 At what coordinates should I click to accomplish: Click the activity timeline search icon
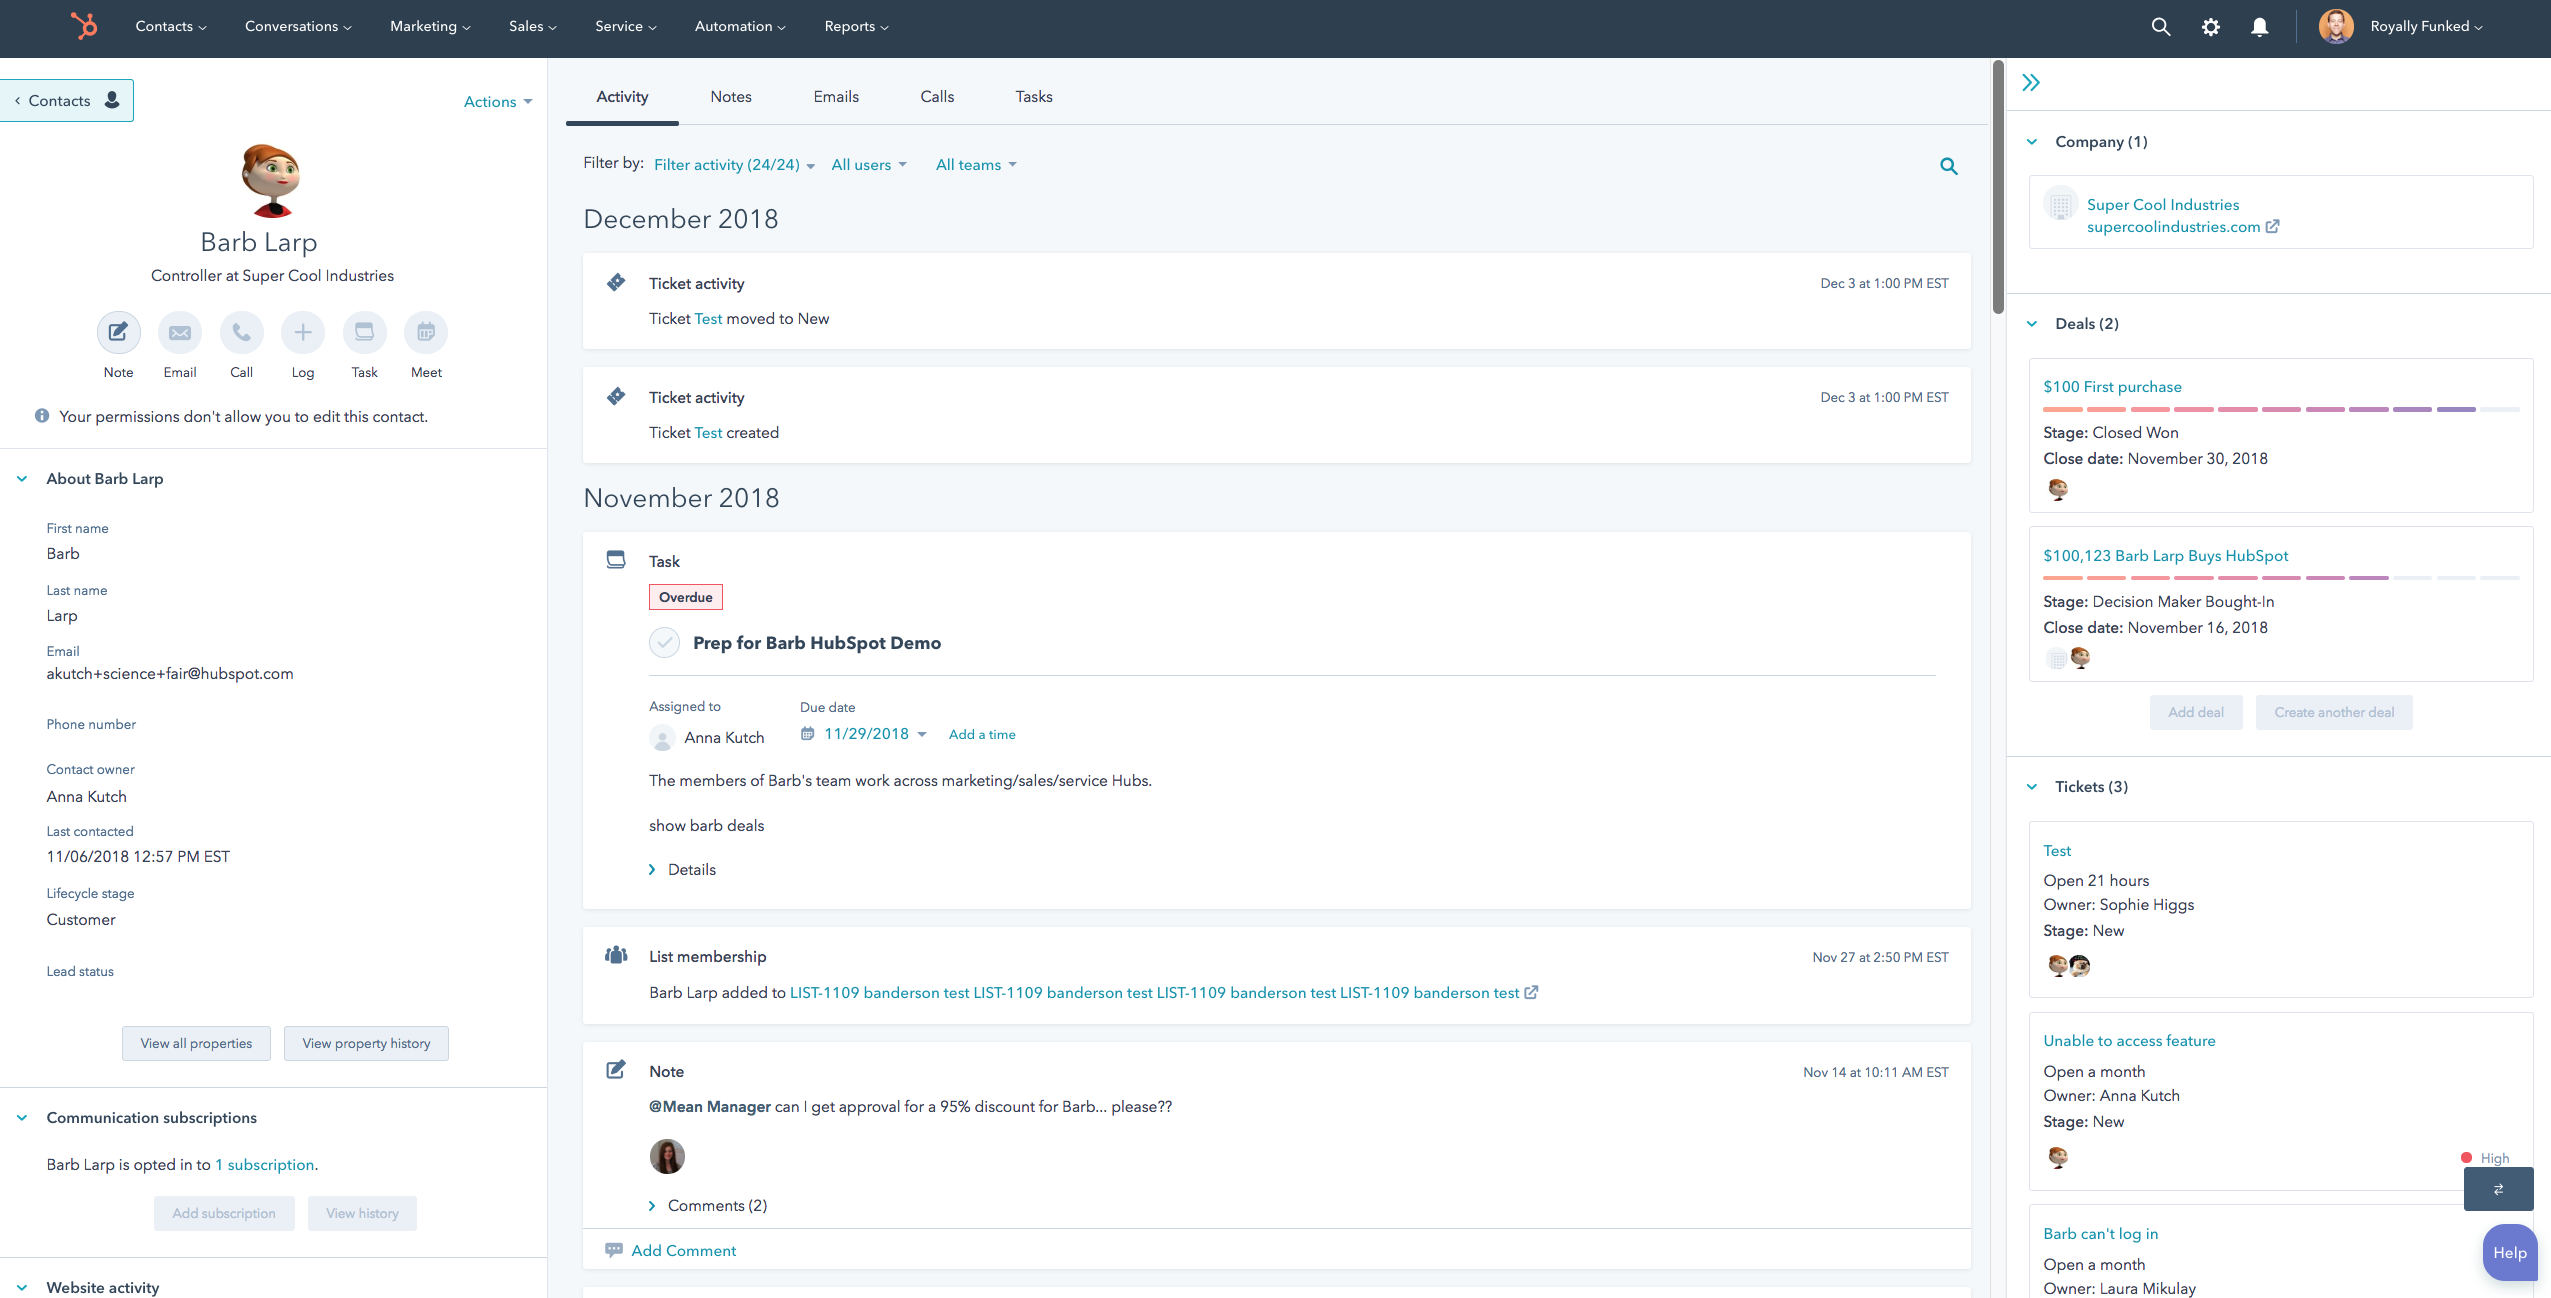click(x=1948, y=166)
